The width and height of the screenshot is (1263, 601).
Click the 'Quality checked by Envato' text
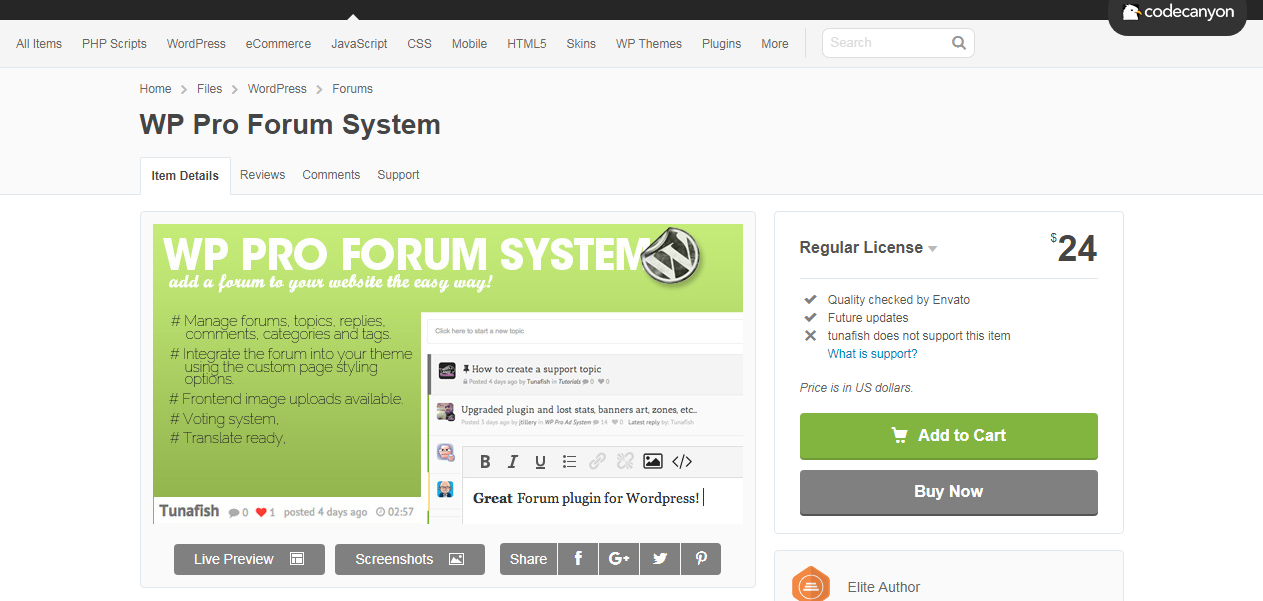click(x=899, y=300)
